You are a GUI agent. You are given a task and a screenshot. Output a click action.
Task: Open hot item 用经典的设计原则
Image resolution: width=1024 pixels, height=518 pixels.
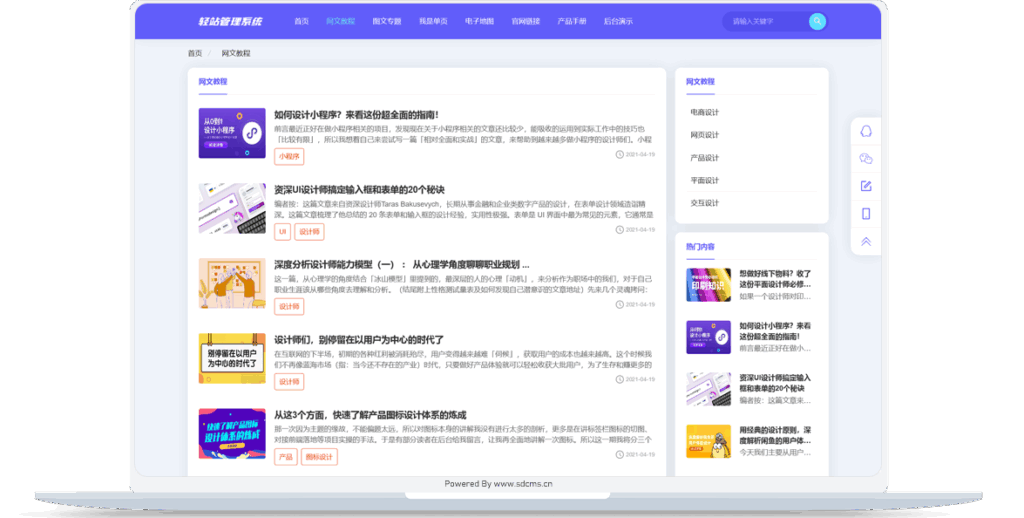click(775, 435)
